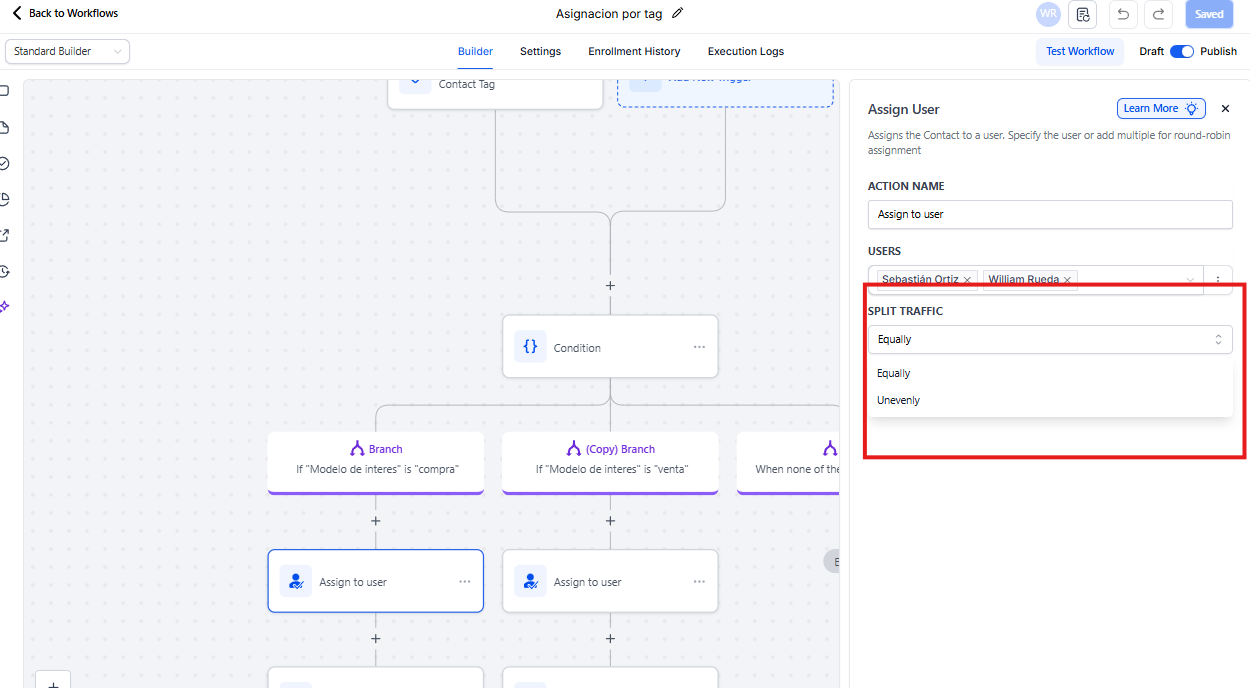Image resolution: width=1250 pixels, height=688 pixels.
Task: Open the Condition node three-dot menu
Action: 699,347
